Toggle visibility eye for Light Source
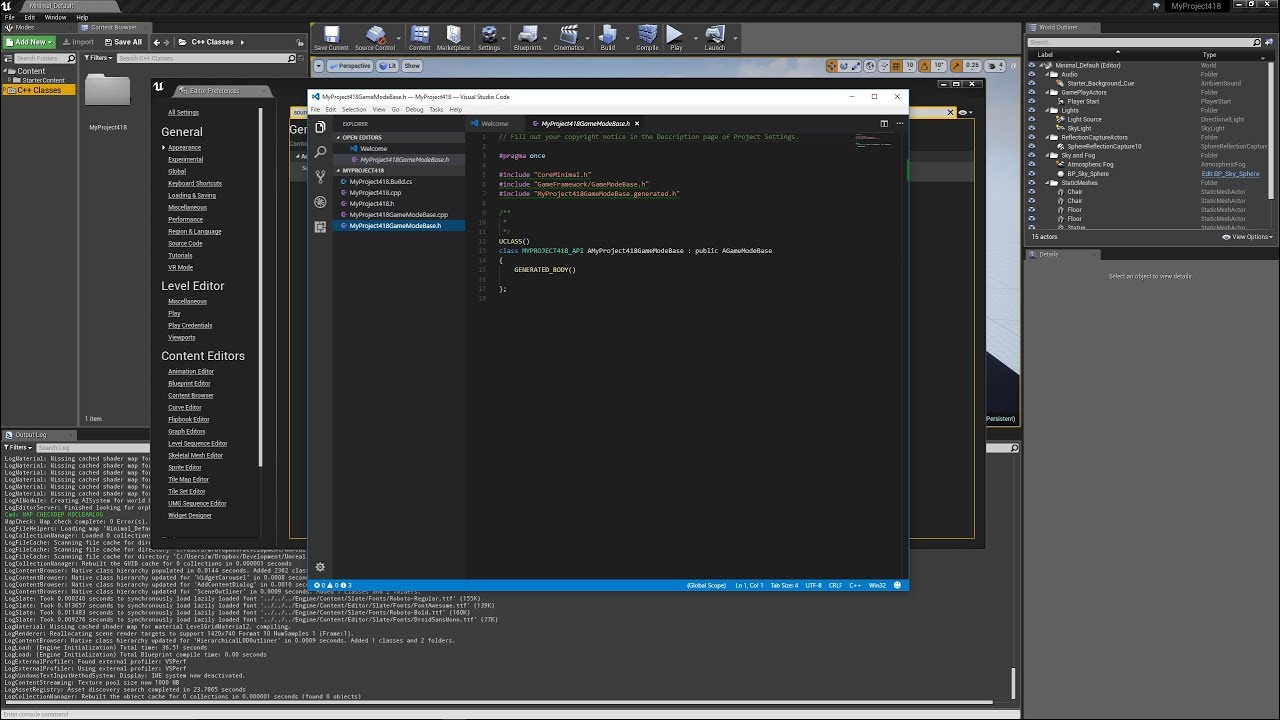The image size is (1280, 720). point(1033,119)
